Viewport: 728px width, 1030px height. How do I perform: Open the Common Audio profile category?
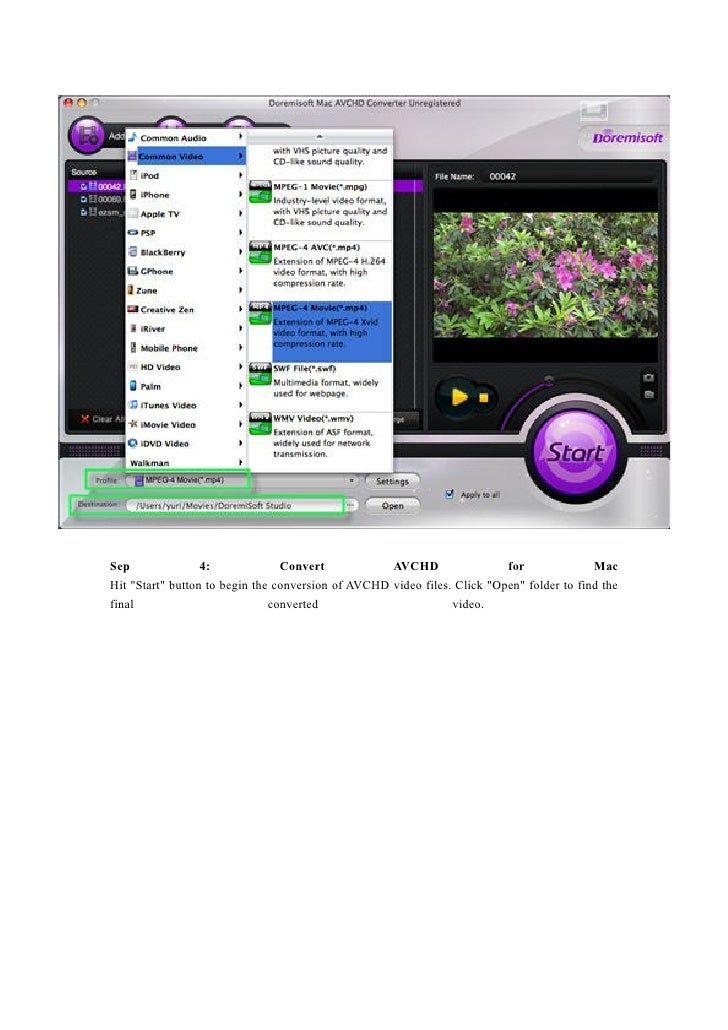pyautogui.click(x=186, y=138)
